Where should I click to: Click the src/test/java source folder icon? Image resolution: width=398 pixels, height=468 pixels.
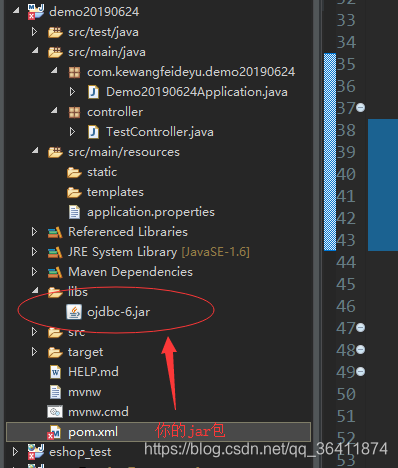tap(55, 32)
